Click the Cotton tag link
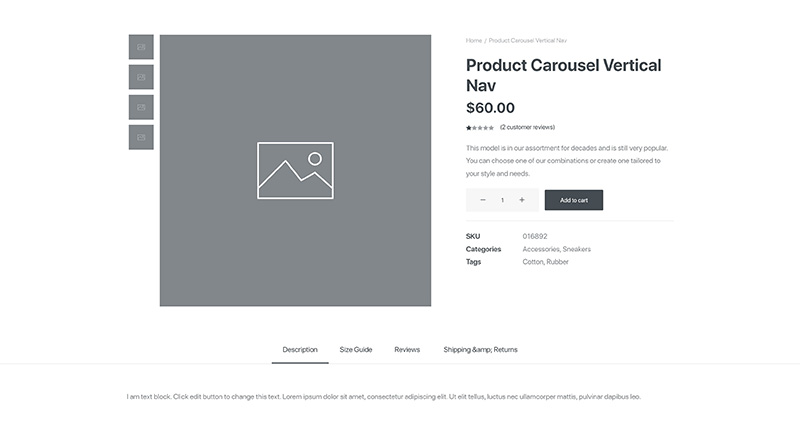Screen dimensions: 800x437 533,262
